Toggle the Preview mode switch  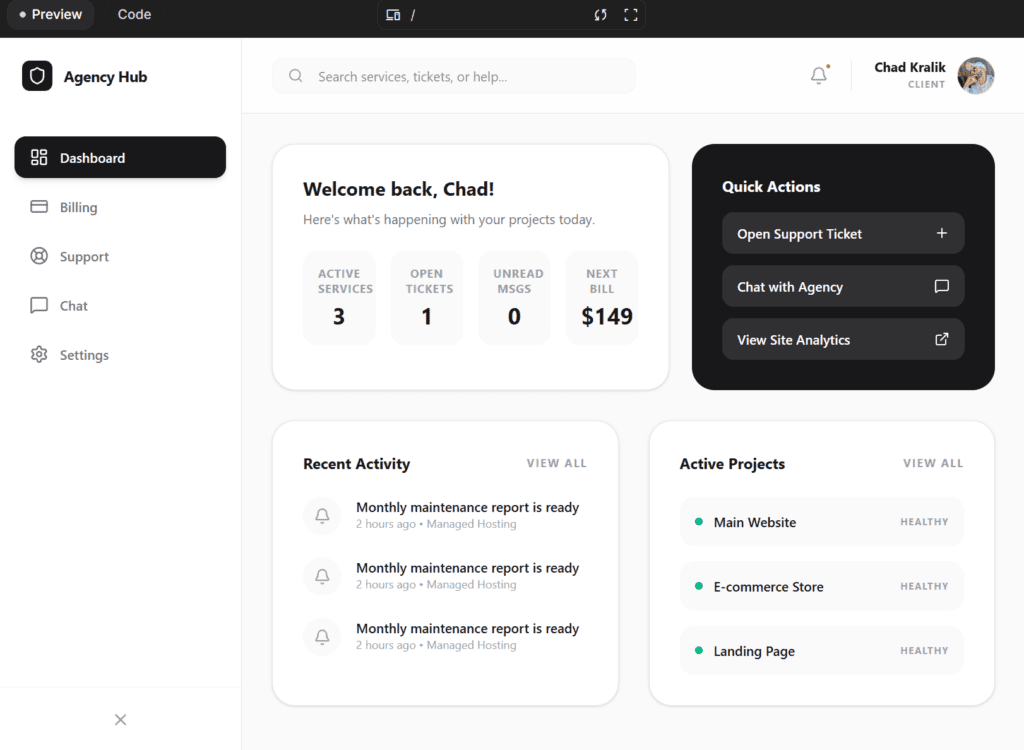point(50,14)
